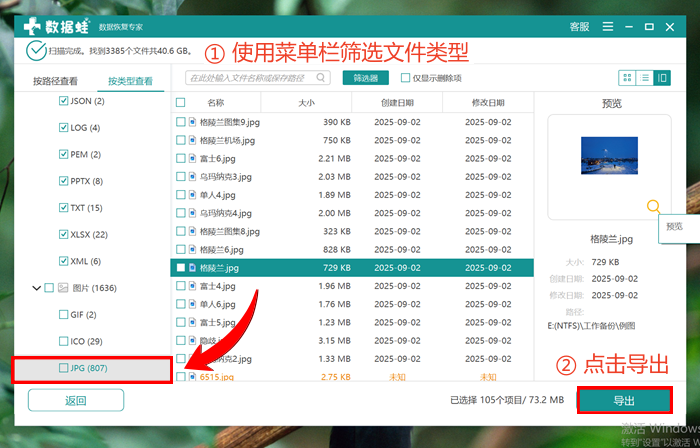
Task: Switch to preview pane view mode
Action: (662, 78)
